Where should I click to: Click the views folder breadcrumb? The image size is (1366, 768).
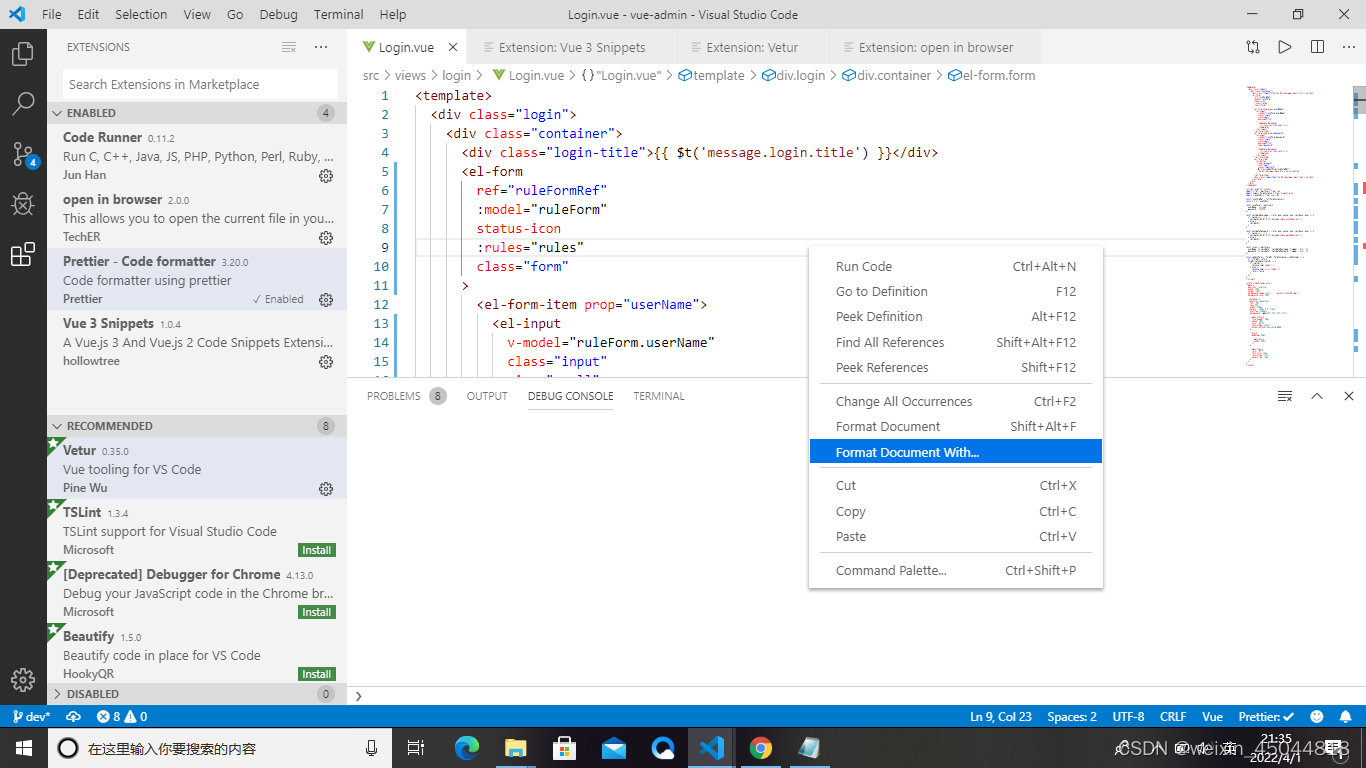[410, 75]
